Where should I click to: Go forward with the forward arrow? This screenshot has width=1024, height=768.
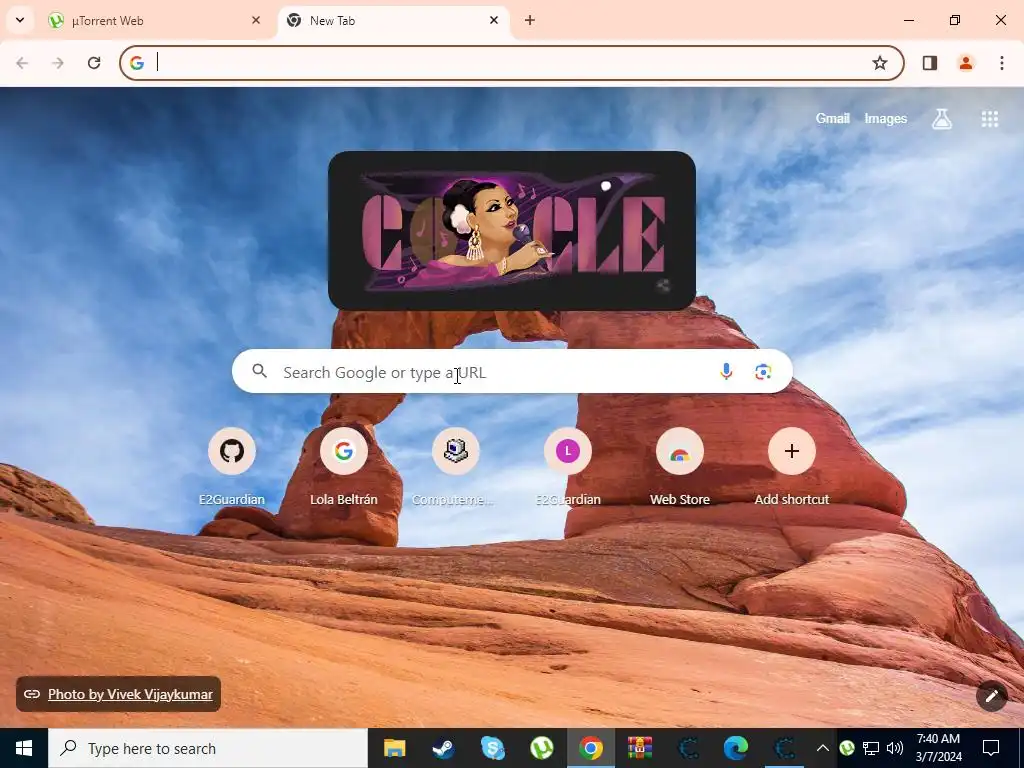(58, 63)
